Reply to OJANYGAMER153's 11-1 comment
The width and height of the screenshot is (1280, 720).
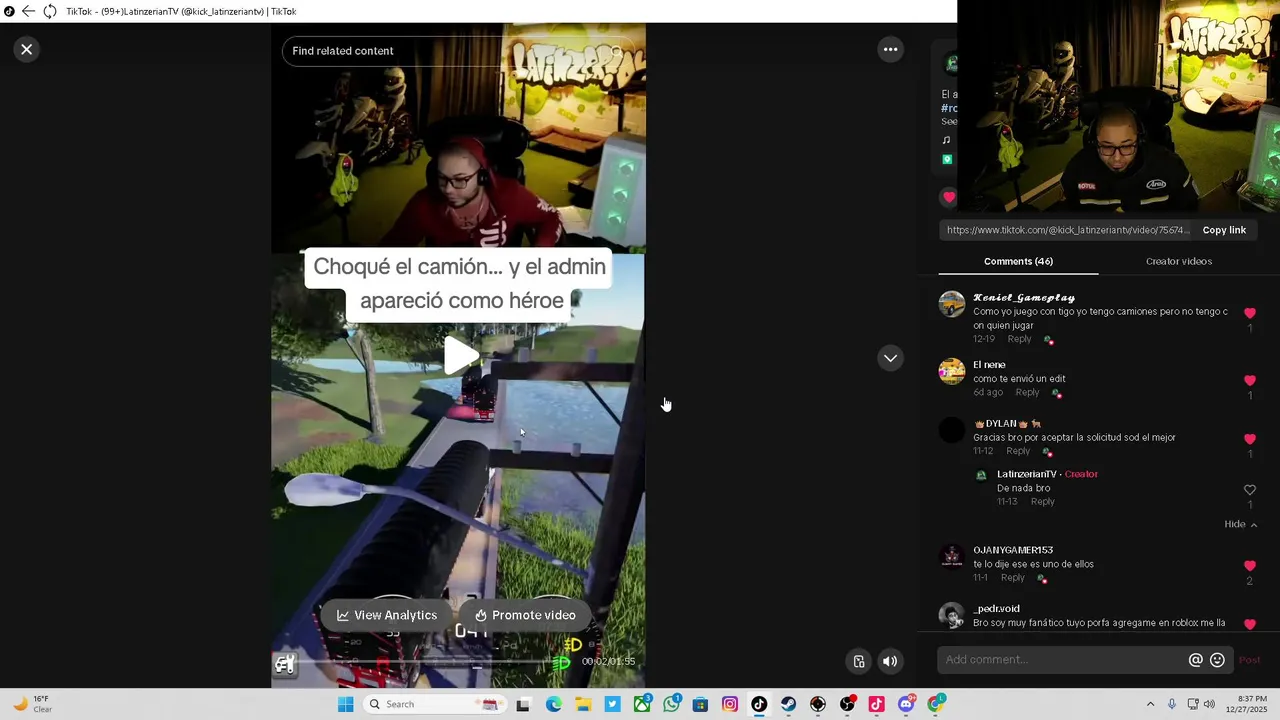click(x=1012, y=577)
